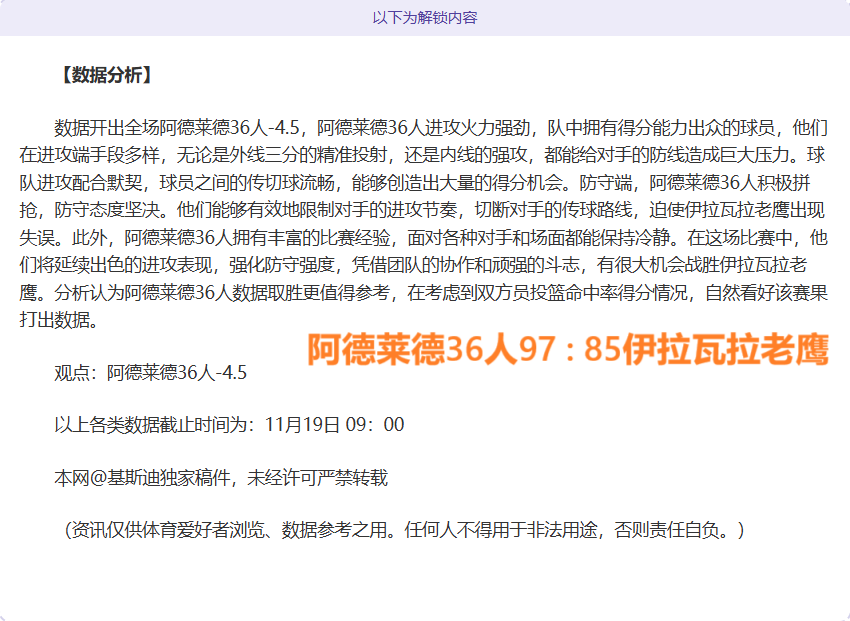Click the paragraph line starting "数据开出全场"
The image size is (850, 621).
[440, 128]
